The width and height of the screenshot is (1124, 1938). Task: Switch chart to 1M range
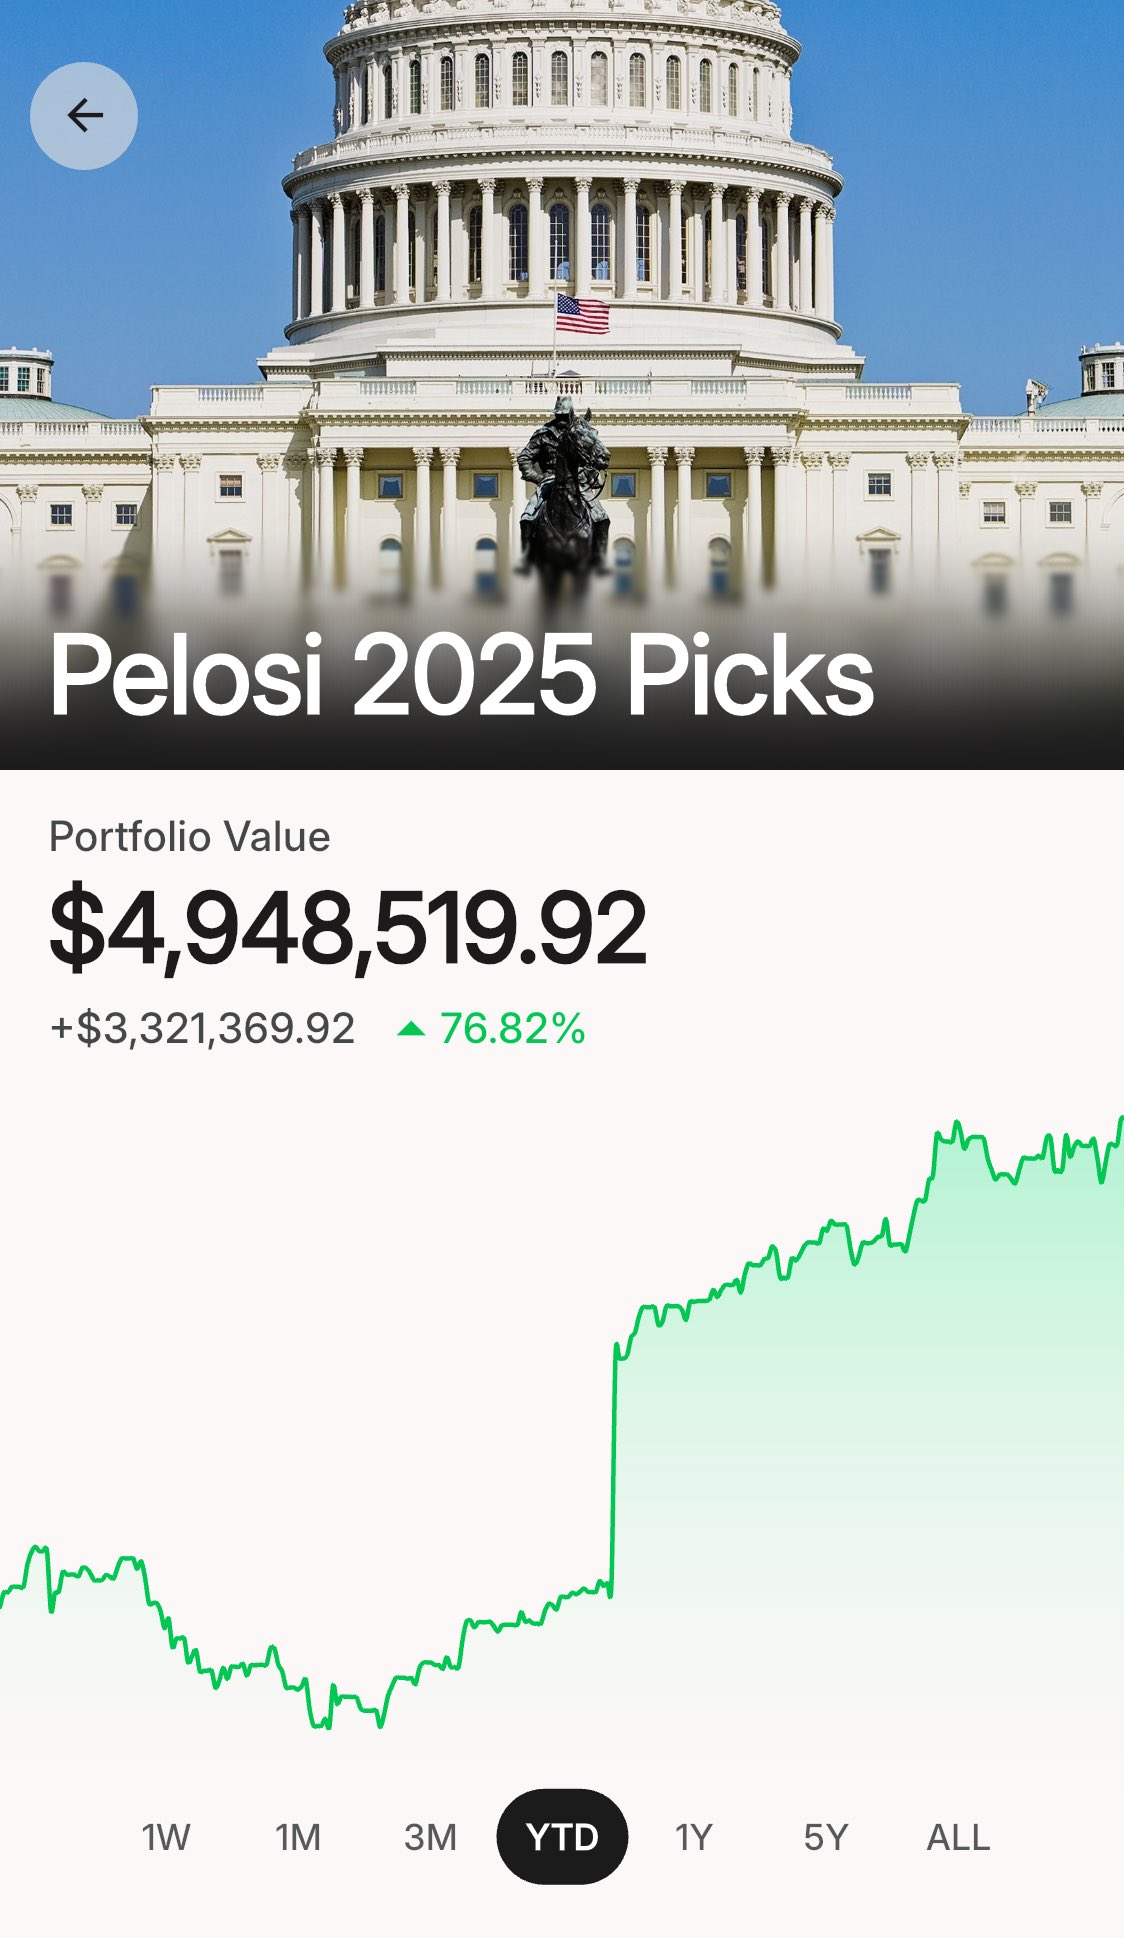pos(298,1837)
